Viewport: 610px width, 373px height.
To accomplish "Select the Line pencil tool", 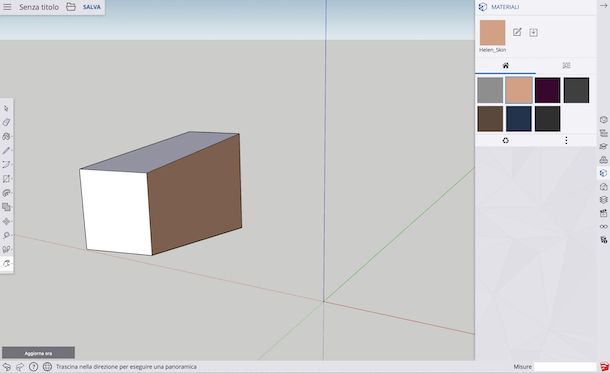I will click(x=6, y=151).
